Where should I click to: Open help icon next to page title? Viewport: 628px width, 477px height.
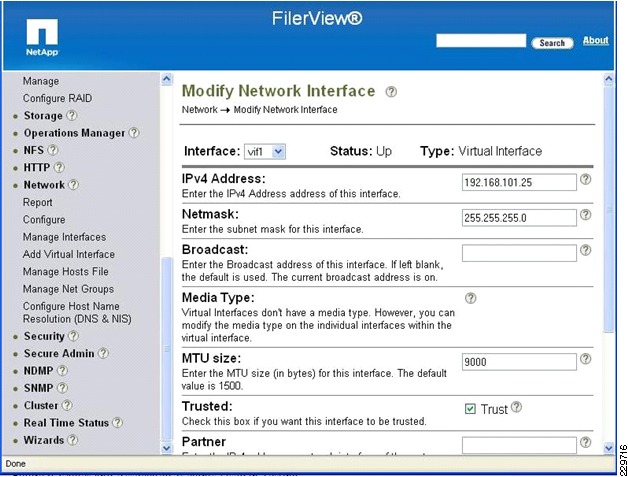[391, 92]
